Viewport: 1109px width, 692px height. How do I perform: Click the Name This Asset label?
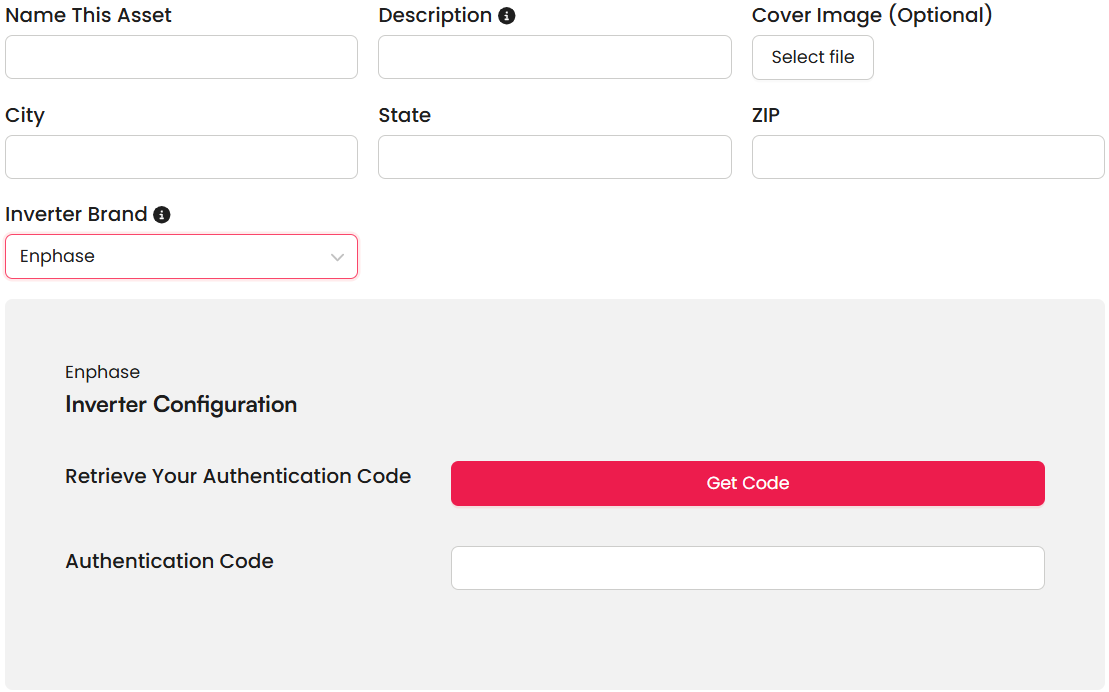(x=88, y=16)
